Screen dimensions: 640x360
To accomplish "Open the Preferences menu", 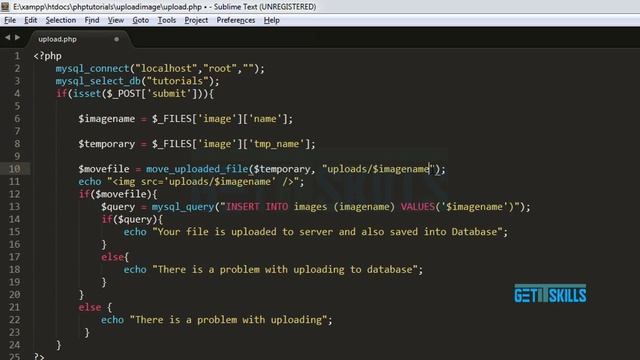I will click(x=236, y=20).
